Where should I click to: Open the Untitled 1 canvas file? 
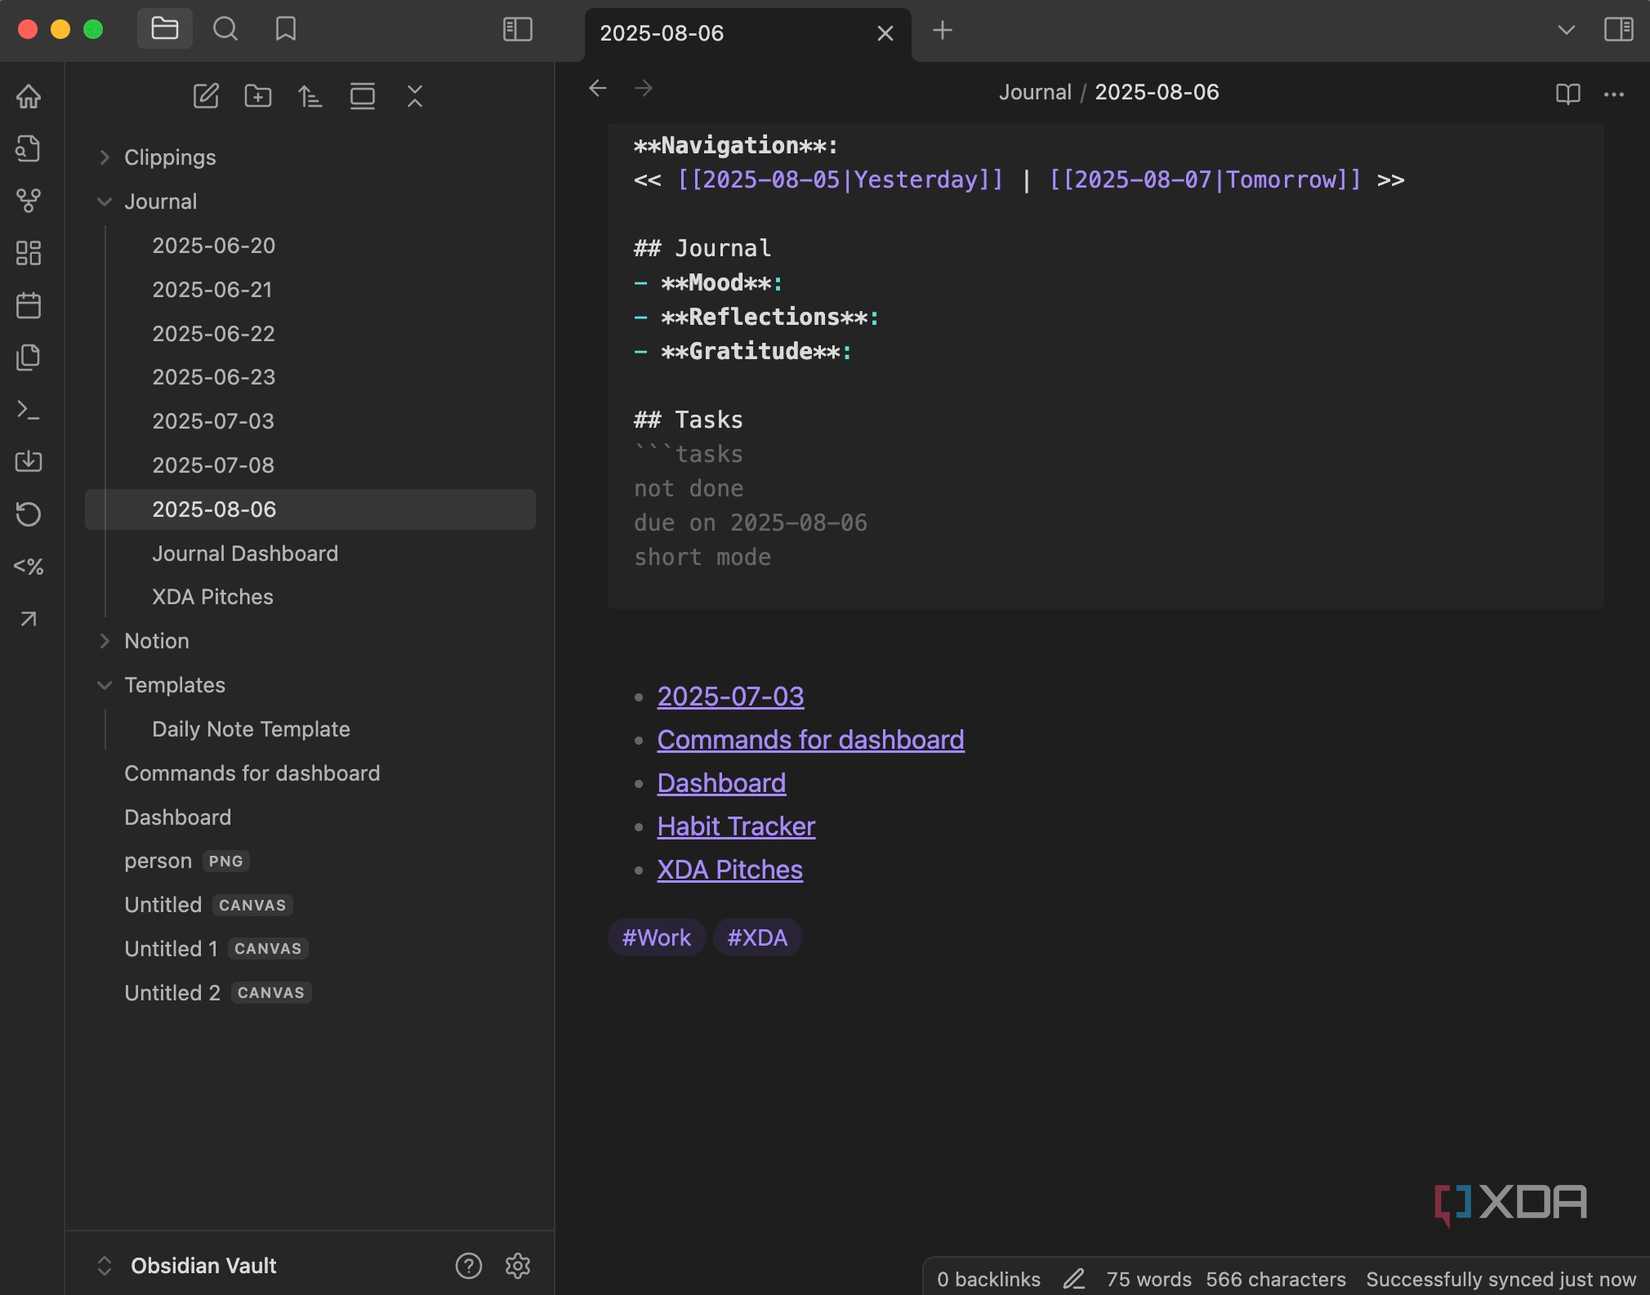pyautogui.click(x=215, y=949)
